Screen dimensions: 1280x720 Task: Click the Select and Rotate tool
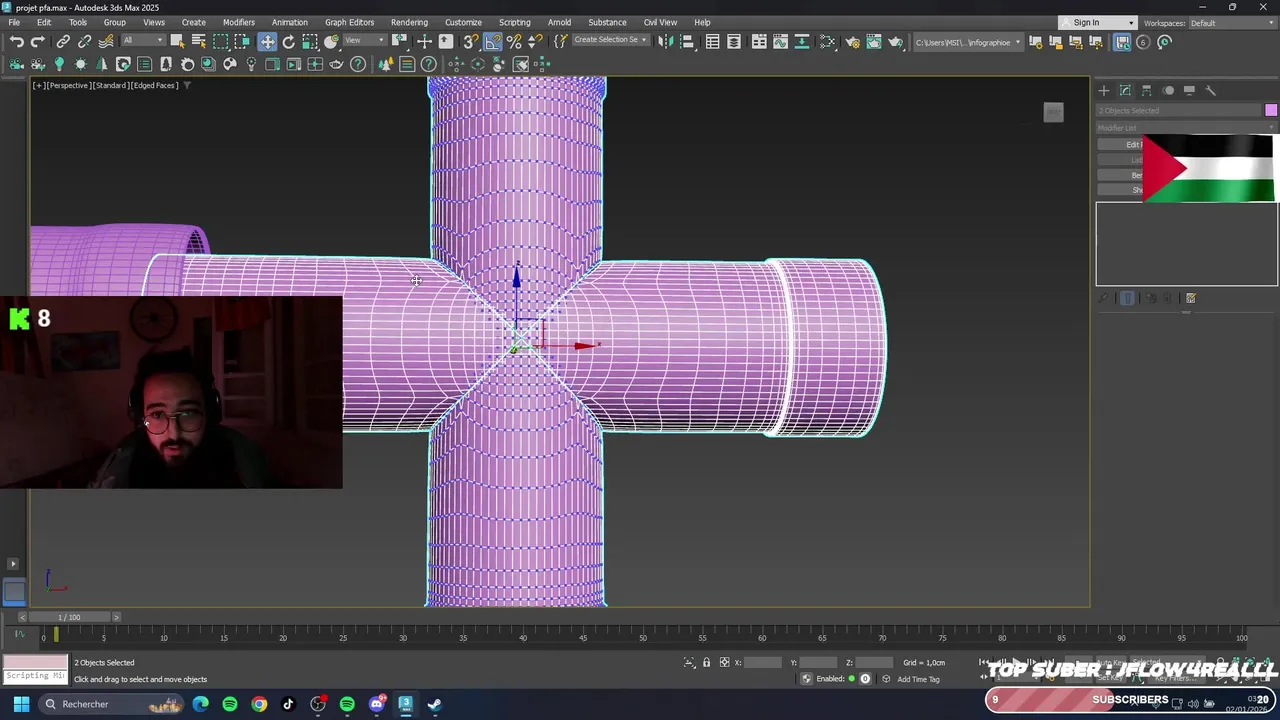pos(289,42)
